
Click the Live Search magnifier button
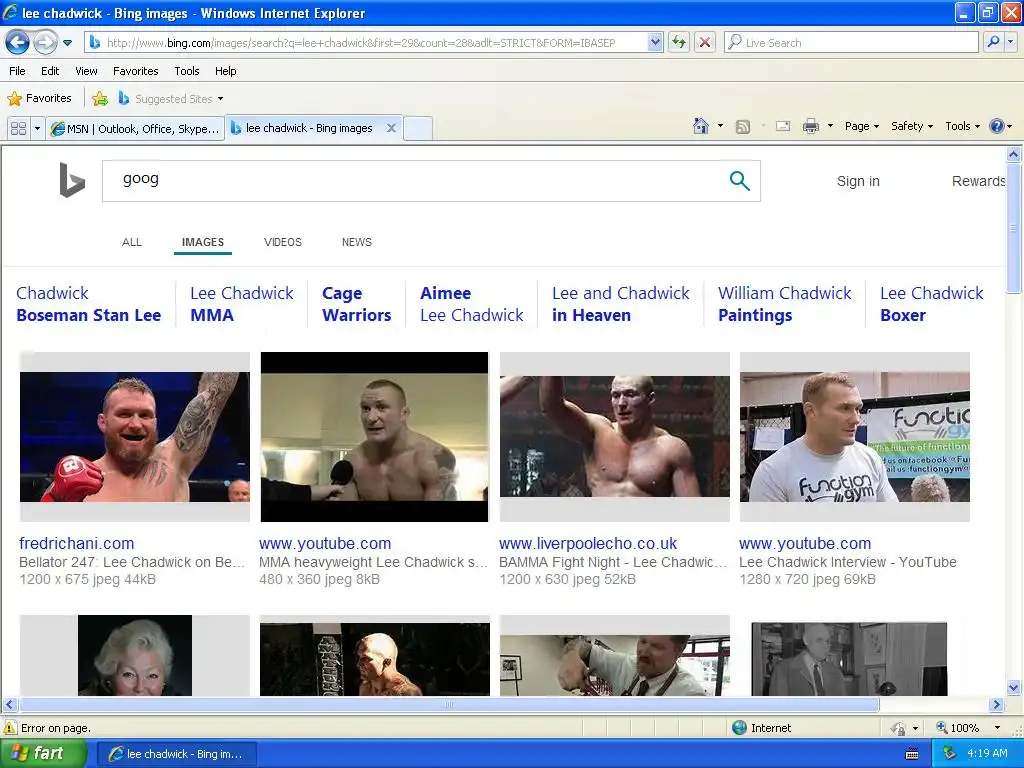pos(993,42)
